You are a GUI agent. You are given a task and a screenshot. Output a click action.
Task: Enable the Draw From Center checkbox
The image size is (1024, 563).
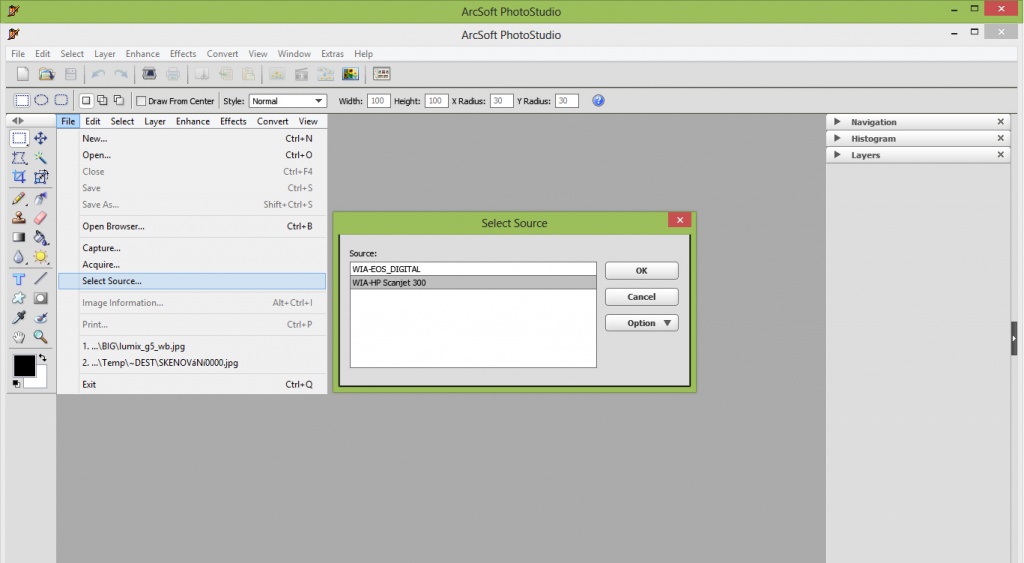pos(140,101)
